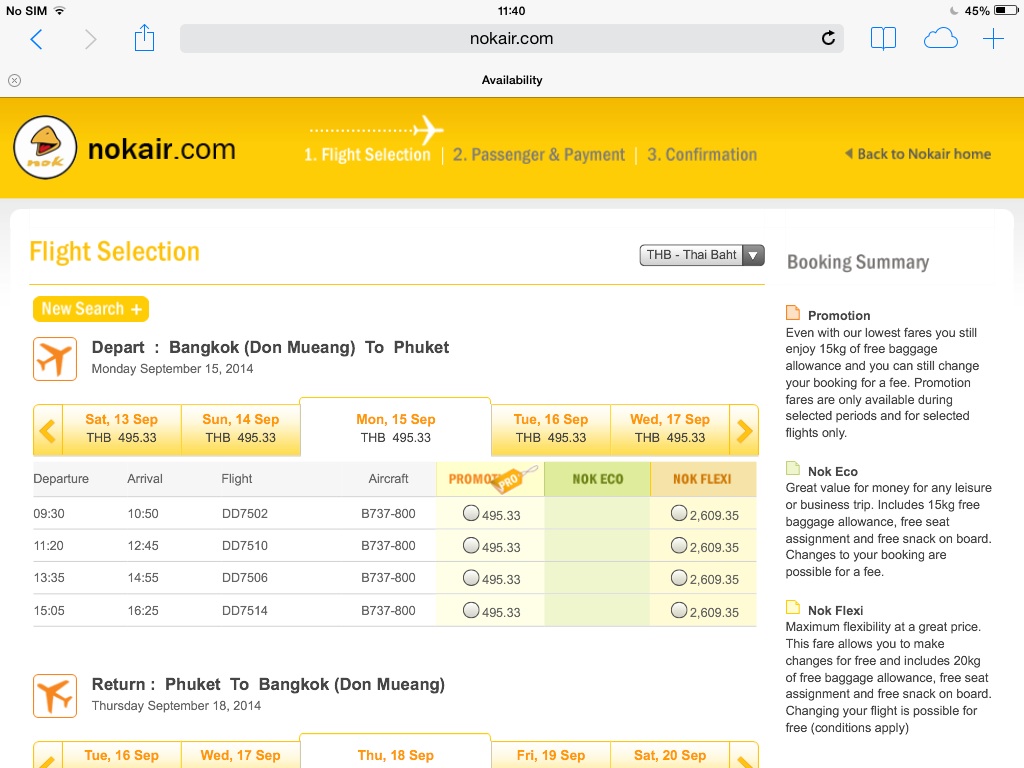Choose the Sun, 14 Sep departure date tab
Viewport: 1024px width, 768px height.
click(x=240, y=428)
